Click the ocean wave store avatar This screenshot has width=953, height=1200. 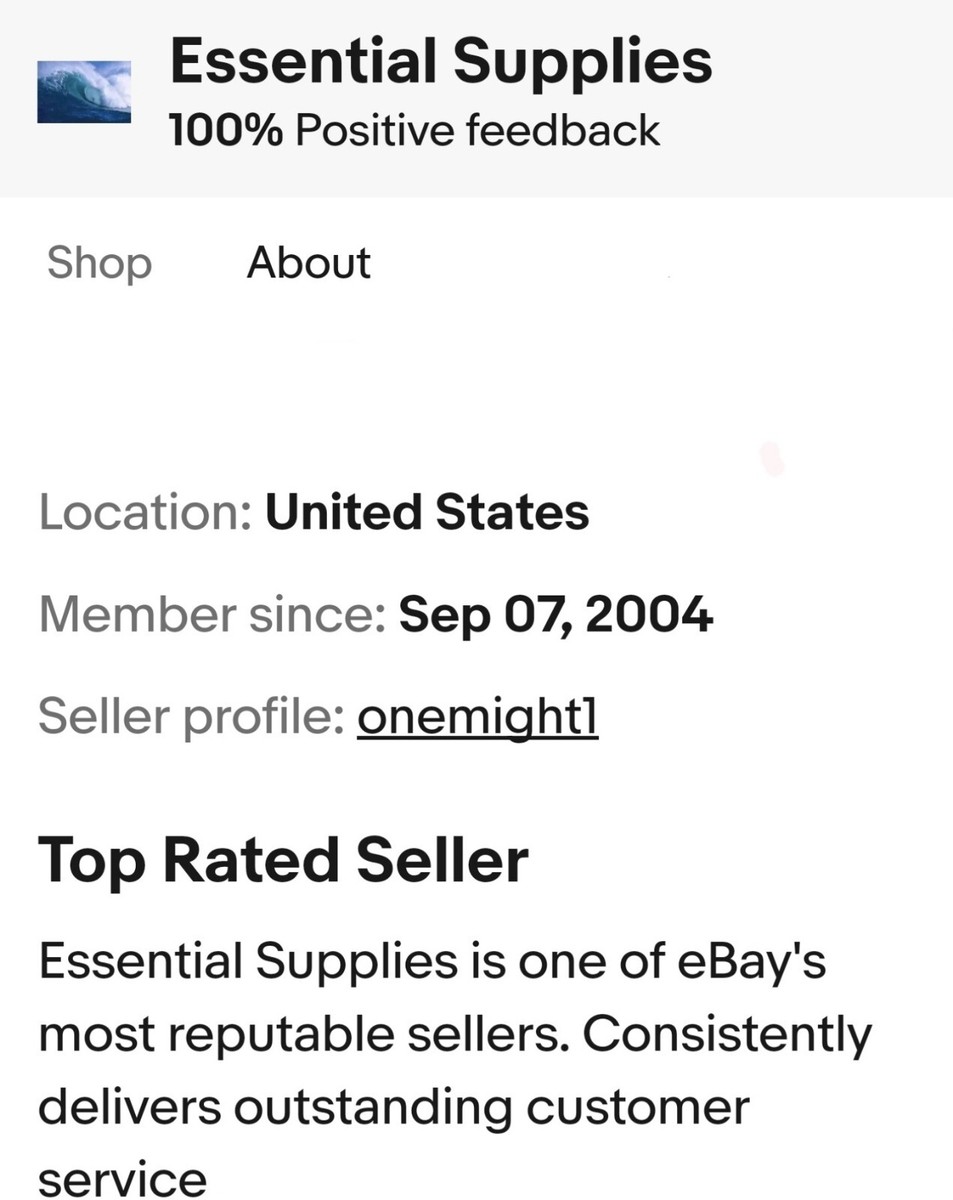click(x=84, y=92)
